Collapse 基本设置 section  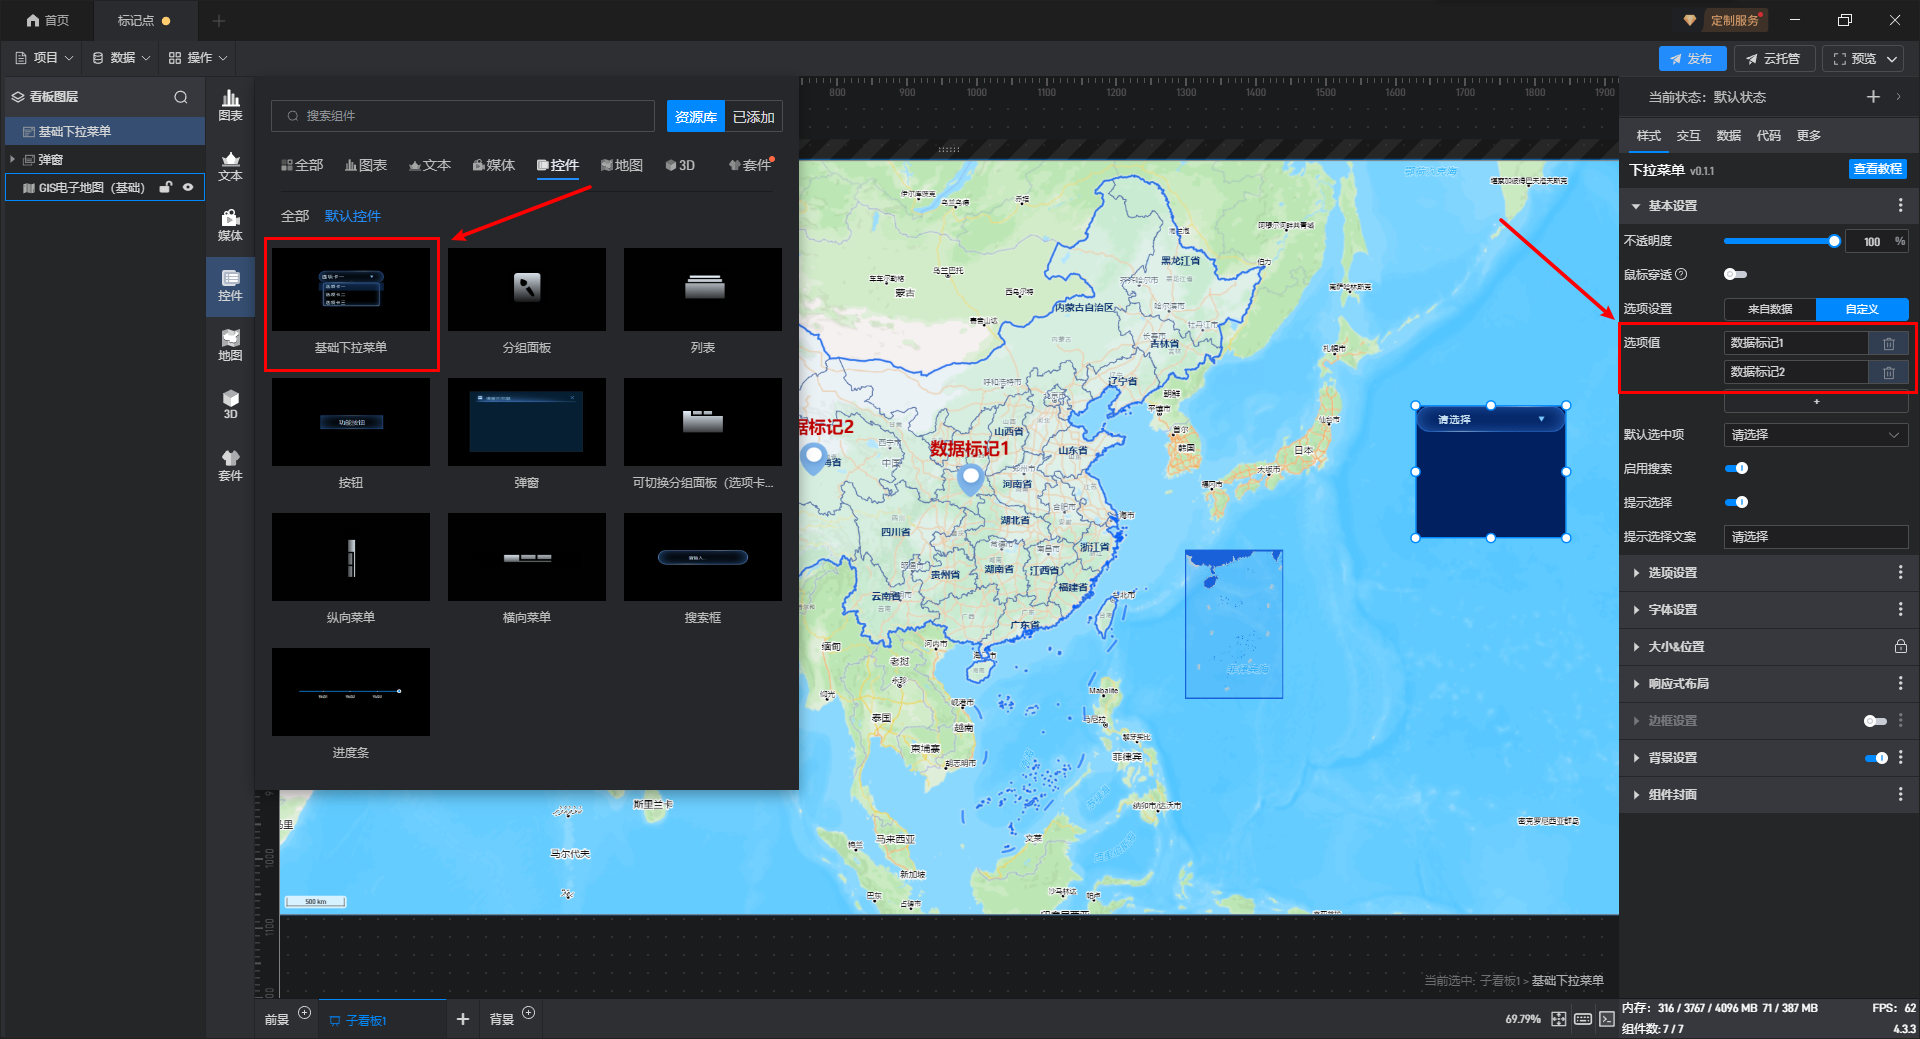[x=1636, y=205]
